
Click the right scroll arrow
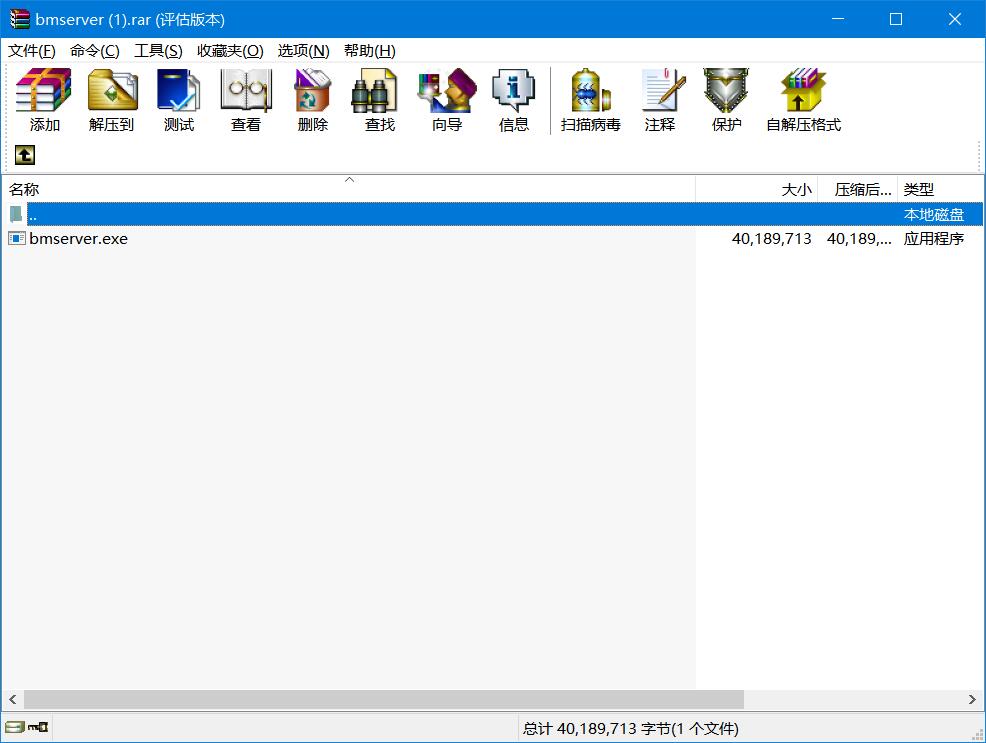click(x=972, y=699)
